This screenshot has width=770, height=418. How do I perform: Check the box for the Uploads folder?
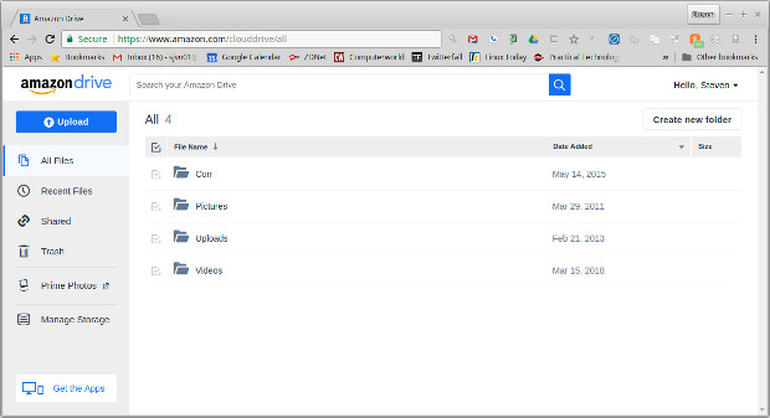(x=156, y=239)
